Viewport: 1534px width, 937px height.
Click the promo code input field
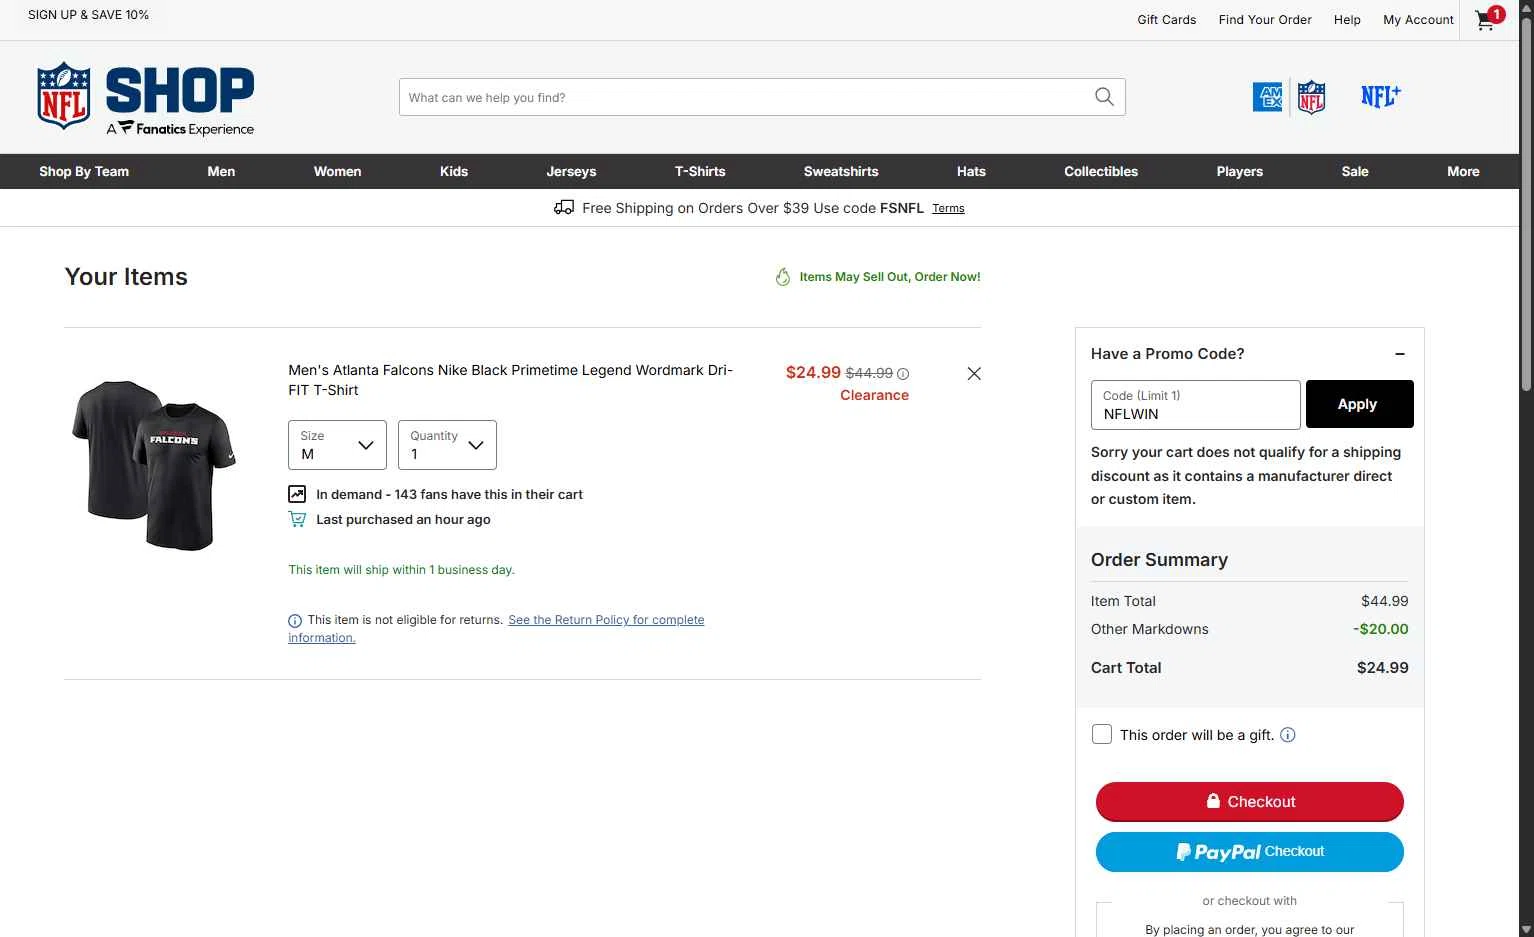tap(1196, 405)
